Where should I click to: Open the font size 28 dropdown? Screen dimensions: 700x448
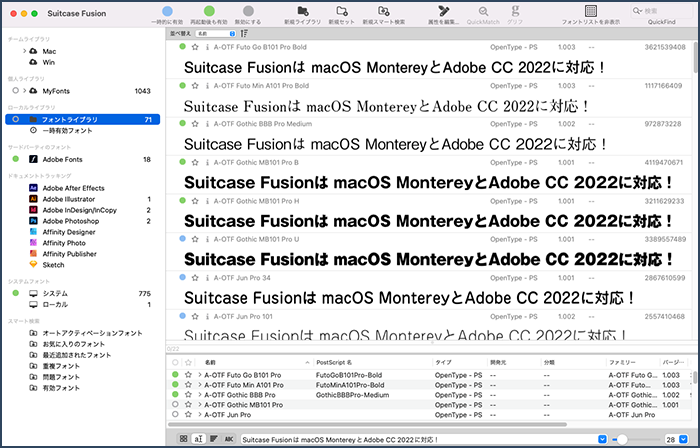click(x=683, y=439)
